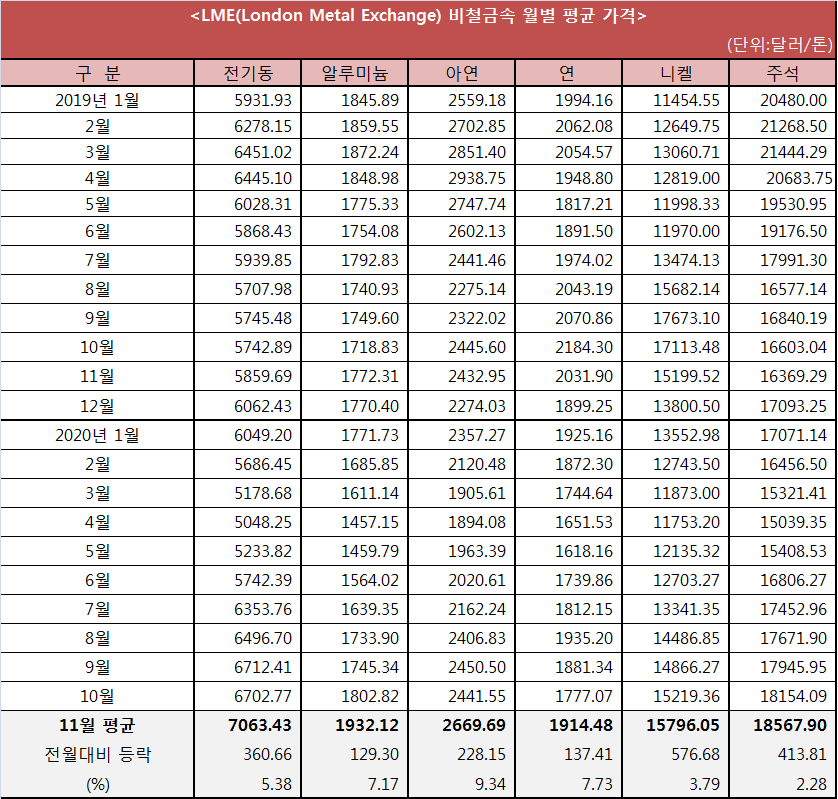
Task: Select the 전기동 column header
Action: (248, 73)
